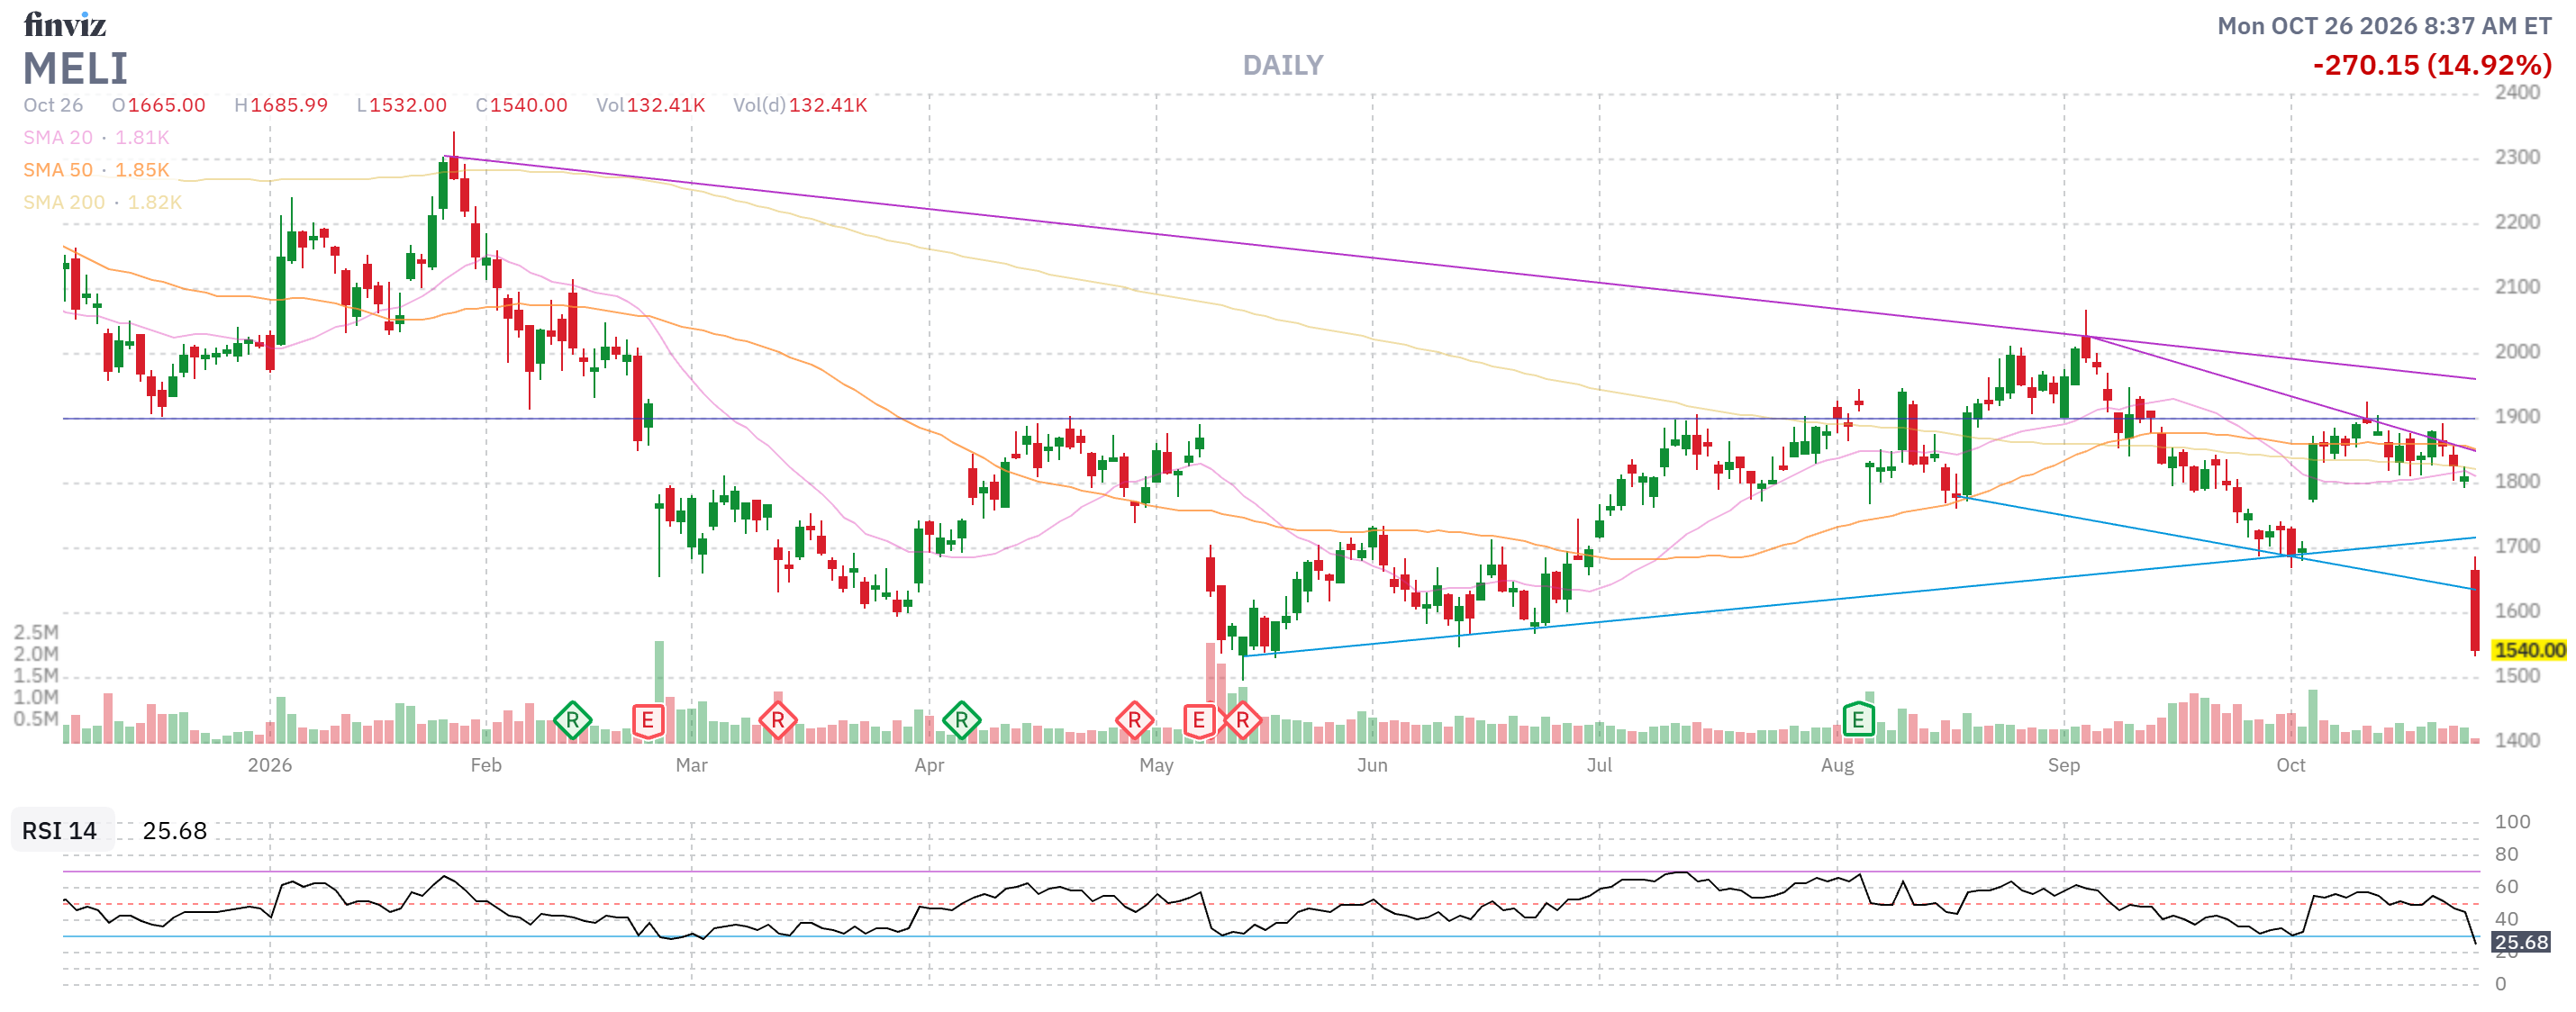The image size is (2576, 1012).
Task: Click the -270.15 (14.92%) change text
Action: 2432,65
